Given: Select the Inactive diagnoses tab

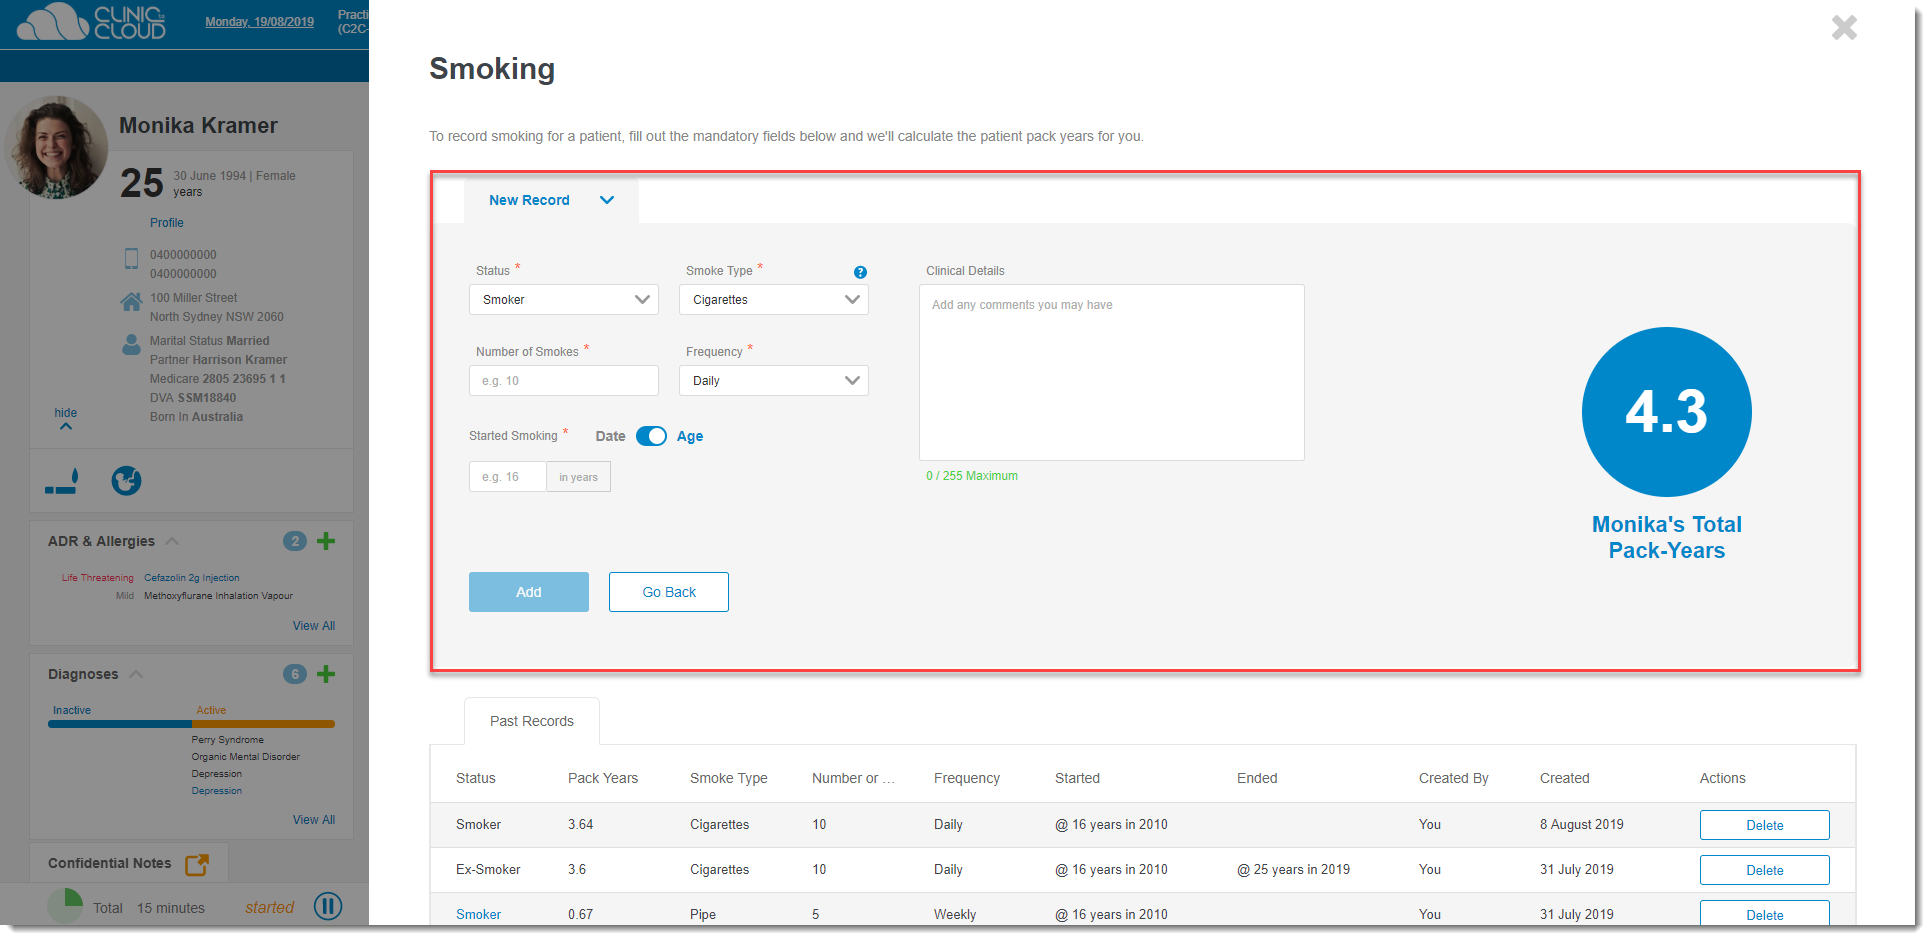Looking at the screenshot, I should point(72,710).
